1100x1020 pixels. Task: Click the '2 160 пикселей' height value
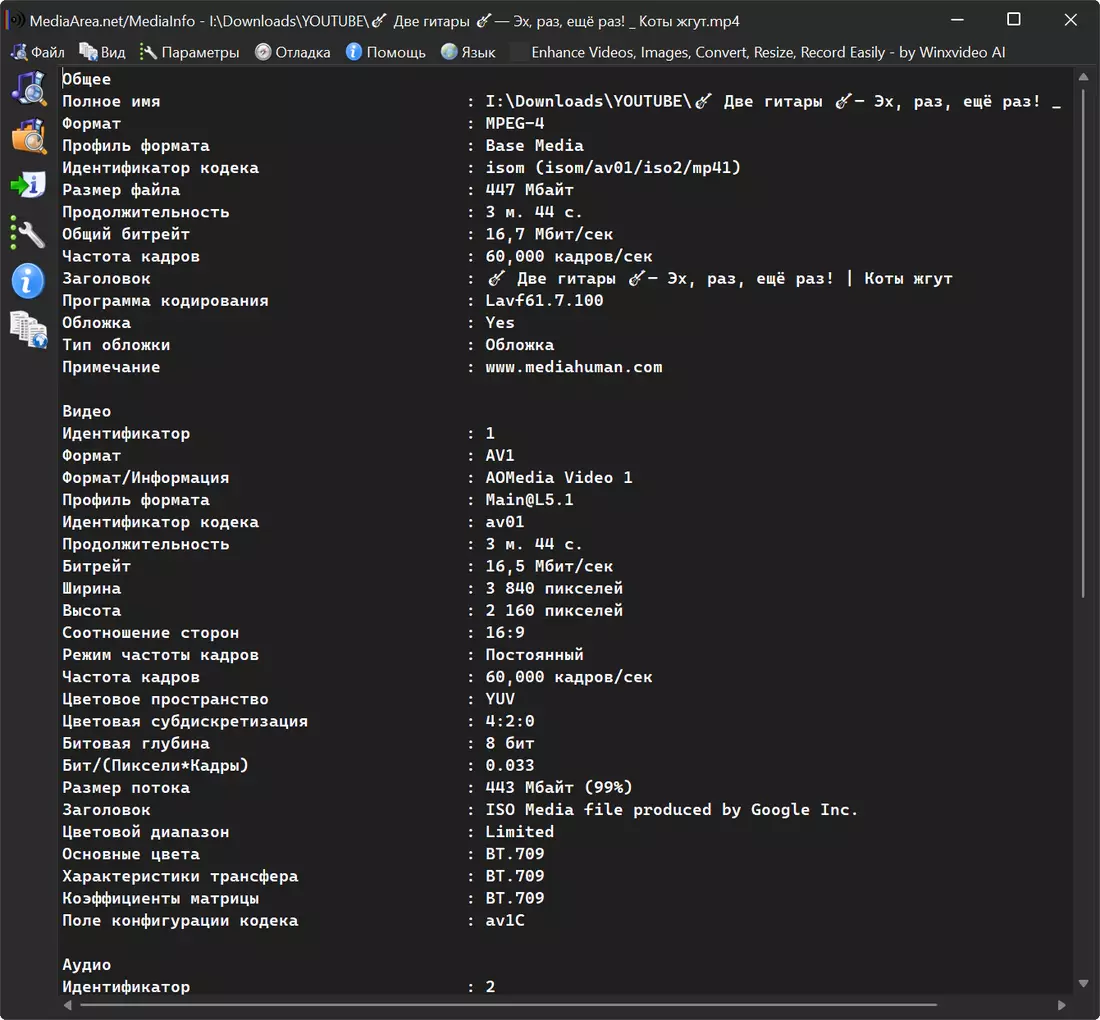coord(554,610)
